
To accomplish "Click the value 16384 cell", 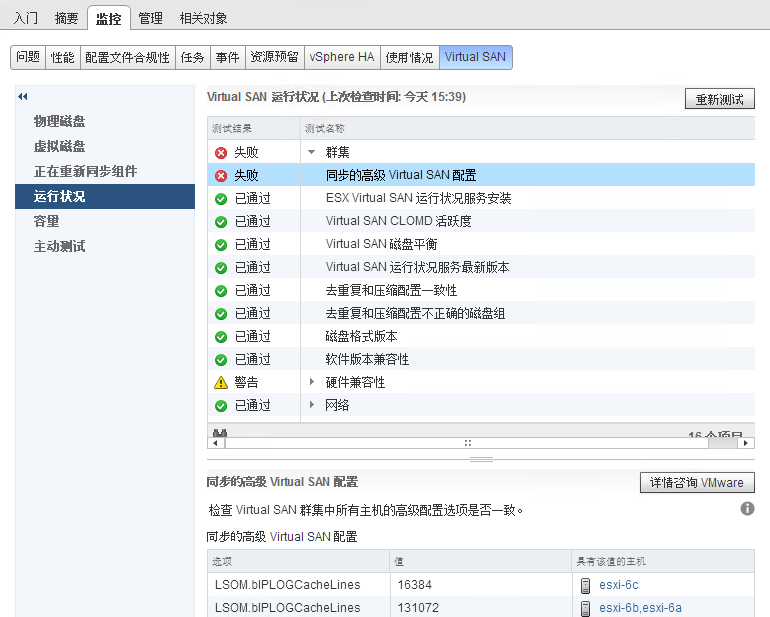I will click(x=481, y=585).
